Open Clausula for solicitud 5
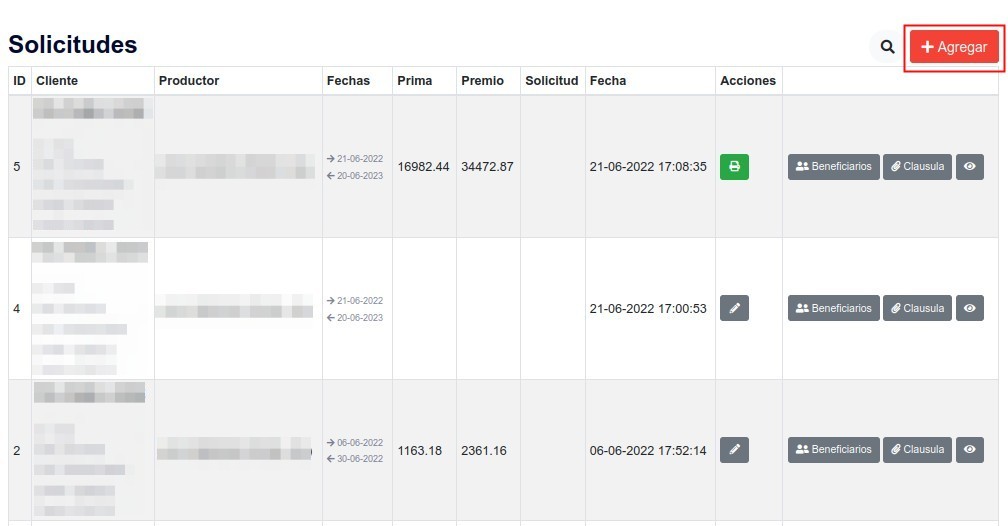 pos(917,167)
